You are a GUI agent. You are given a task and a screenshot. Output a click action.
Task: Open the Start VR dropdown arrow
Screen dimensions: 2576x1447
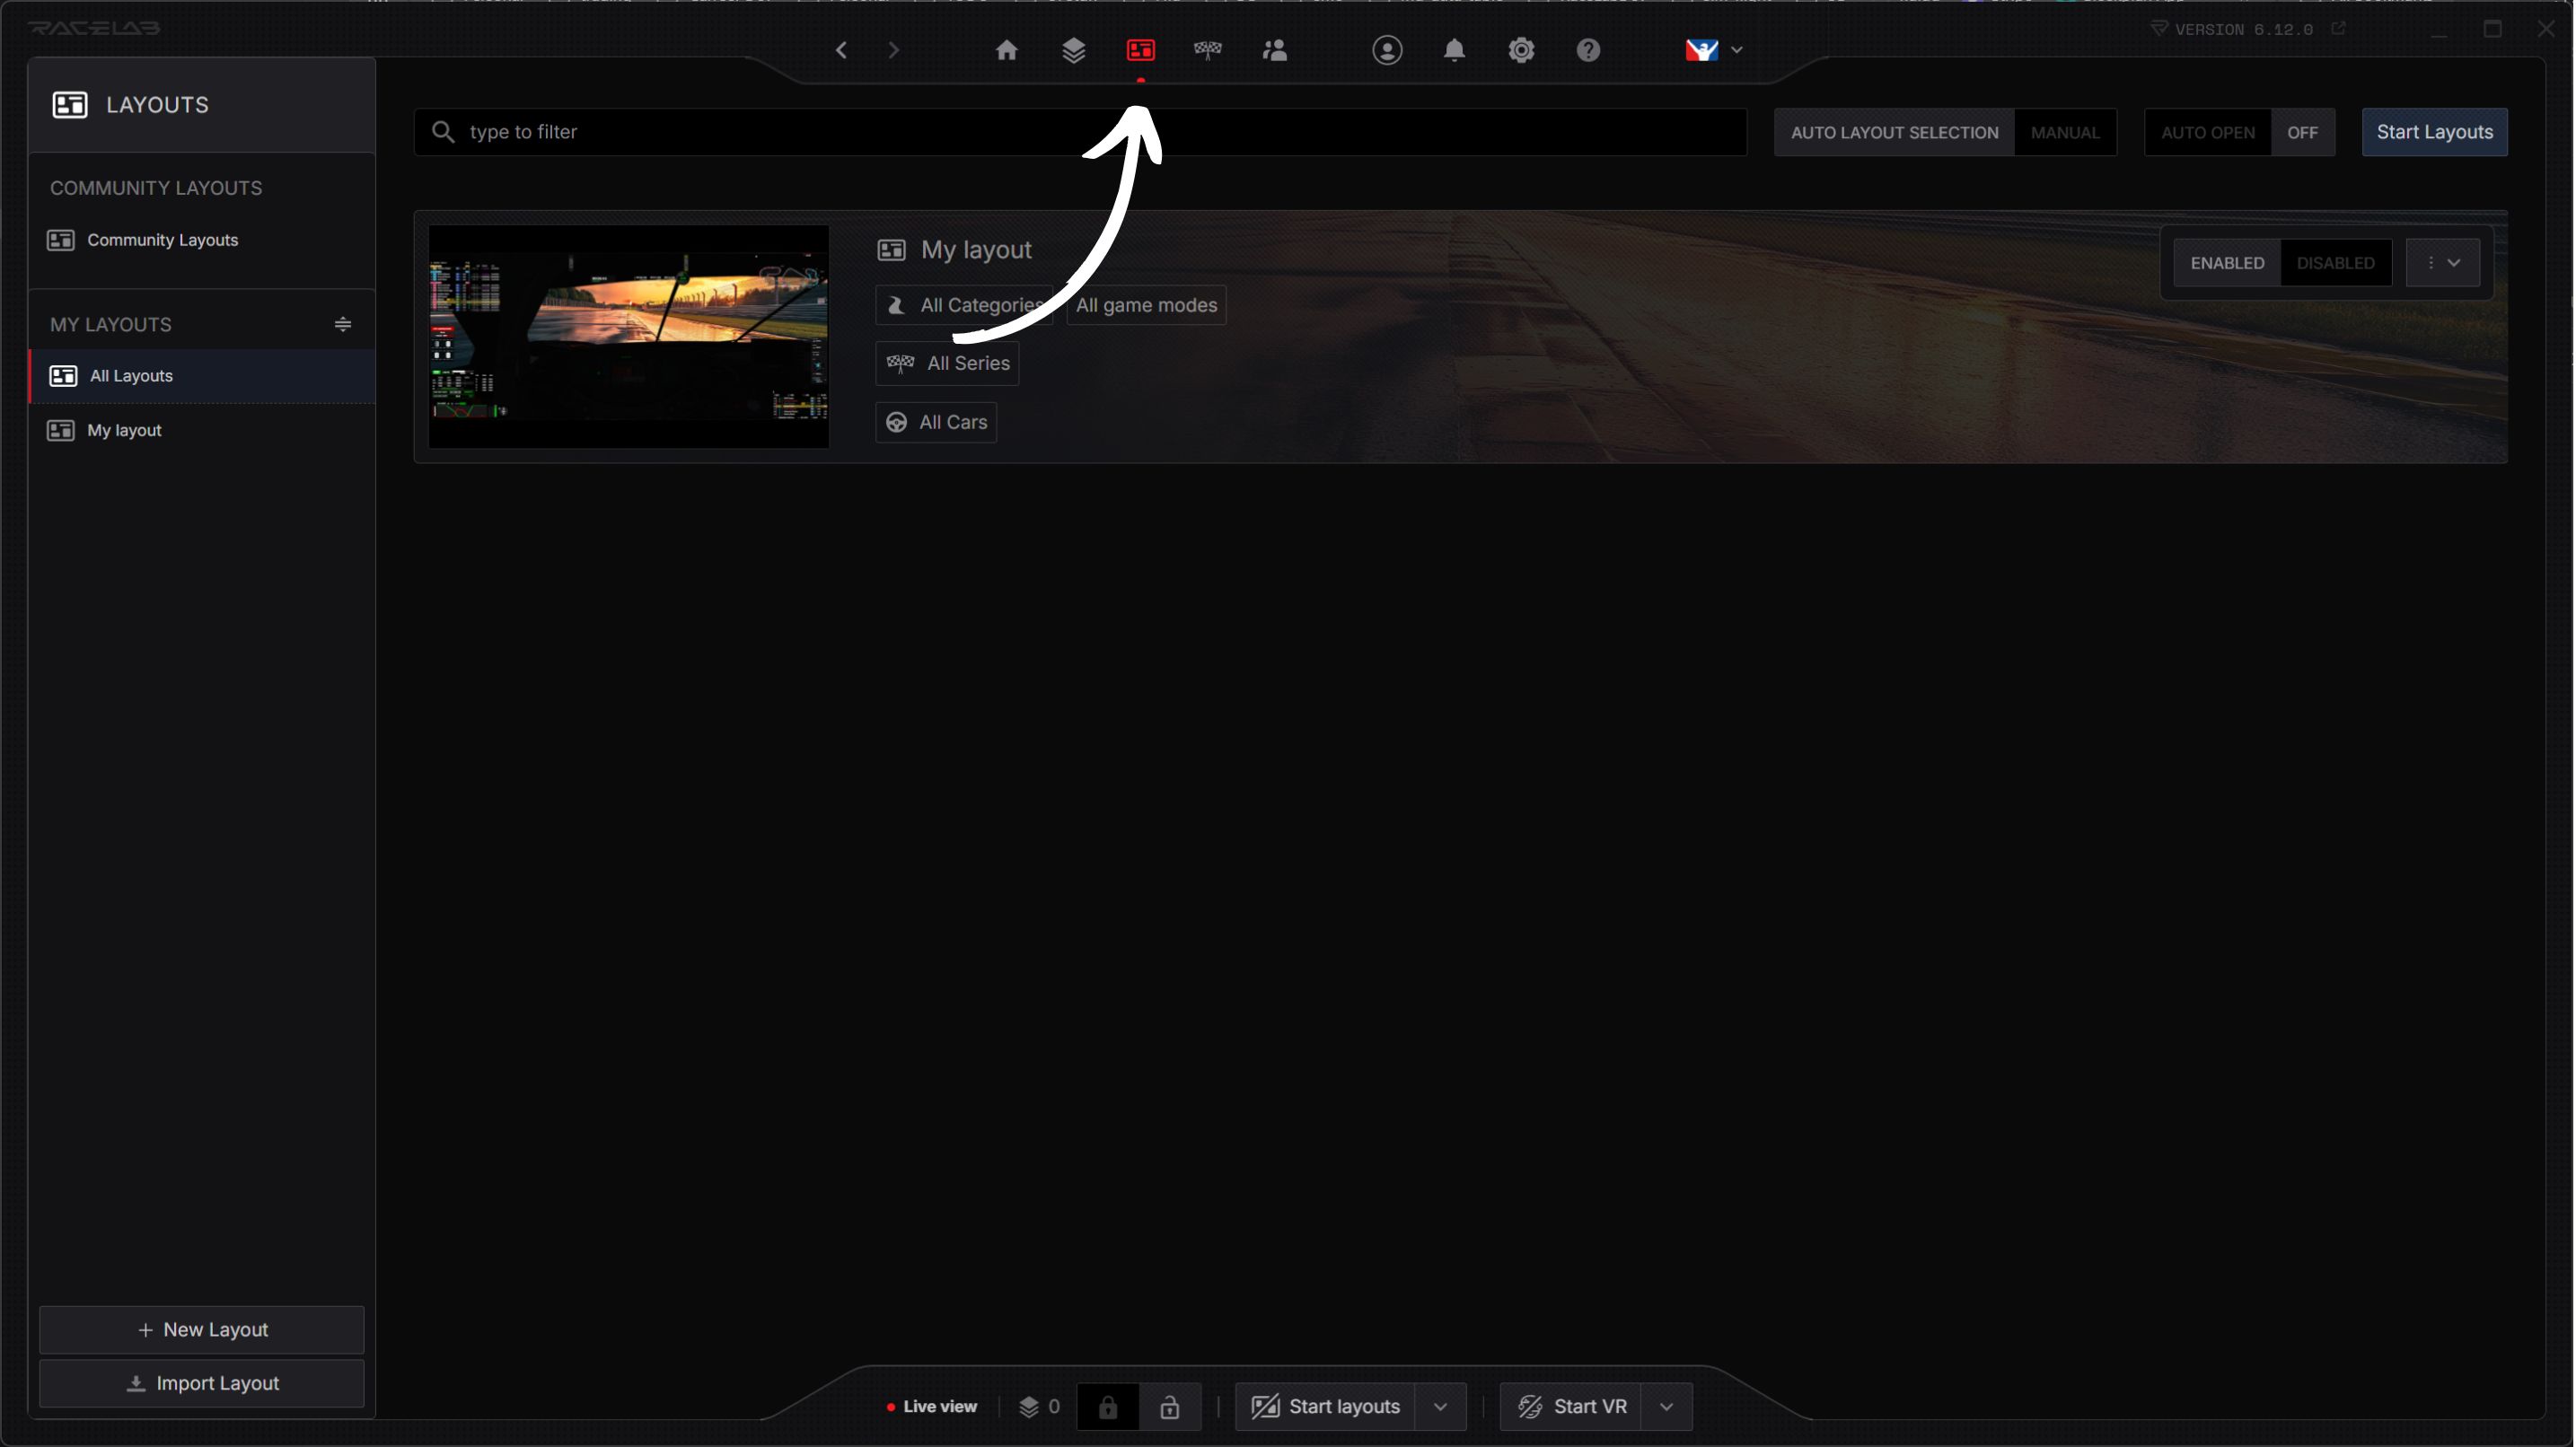pyautogui.click(x=1665, y=1407)
